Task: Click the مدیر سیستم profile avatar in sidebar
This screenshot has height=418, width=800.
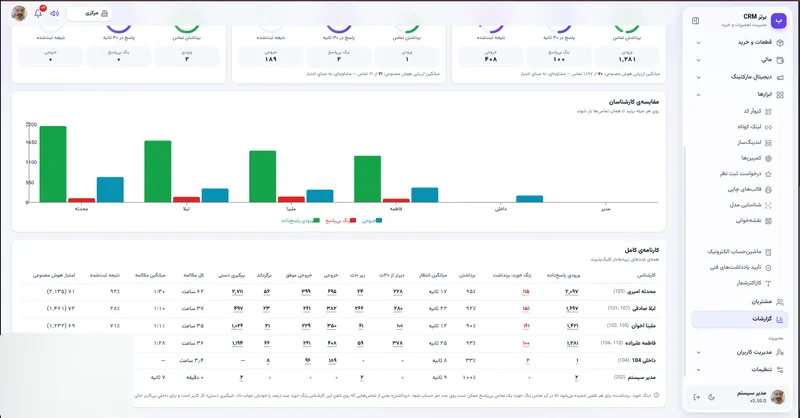Action: pos(778,397)
